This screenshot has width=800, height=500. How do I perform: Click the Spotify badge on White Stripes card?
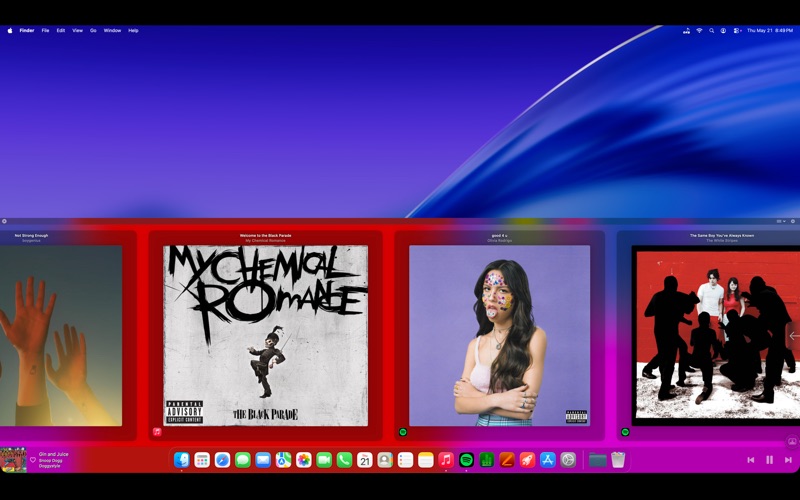625,432
